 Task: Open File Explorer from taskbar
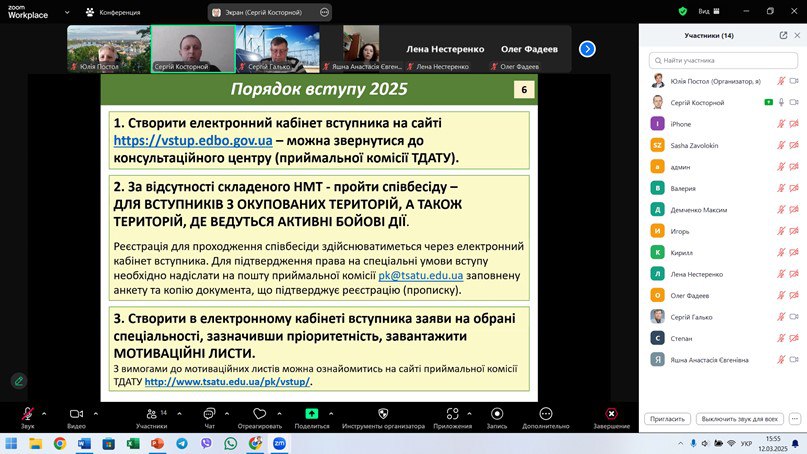(35, 443)
